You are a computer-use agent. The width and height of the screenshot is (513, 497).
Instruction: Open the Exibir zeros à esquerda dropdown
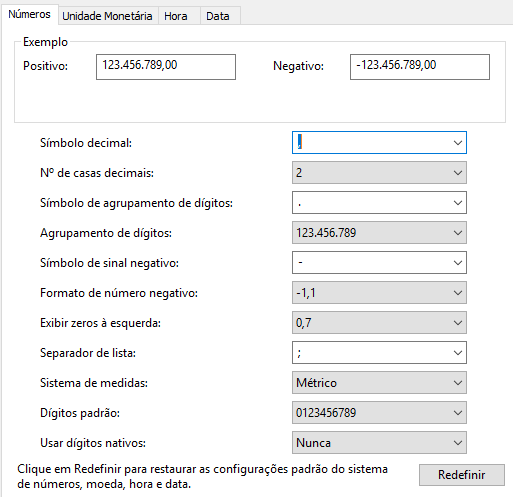point(379,323)
